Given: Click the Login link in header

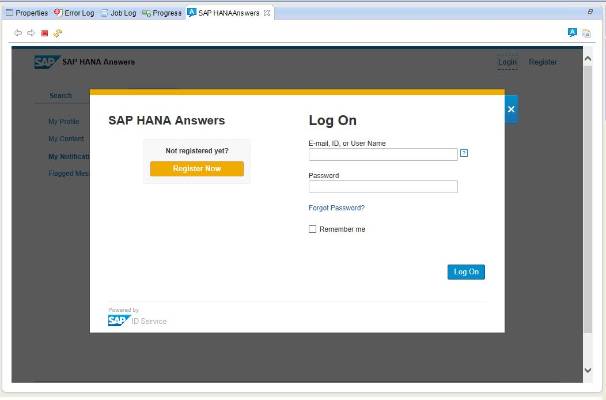Looking at the screenshot, I should coord(507,62).
